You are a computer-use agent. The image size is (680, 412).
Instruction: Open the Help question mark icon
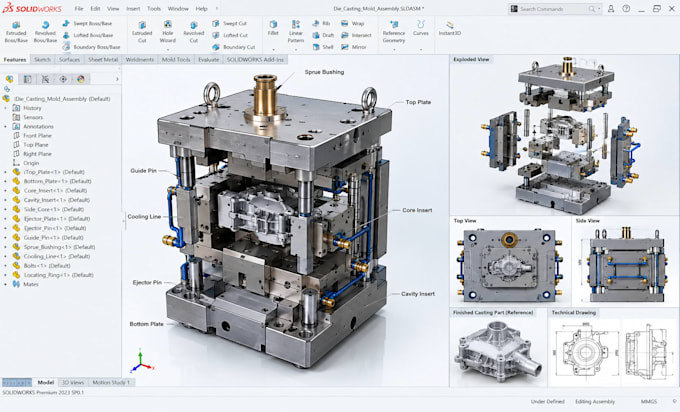coord(626,9)
